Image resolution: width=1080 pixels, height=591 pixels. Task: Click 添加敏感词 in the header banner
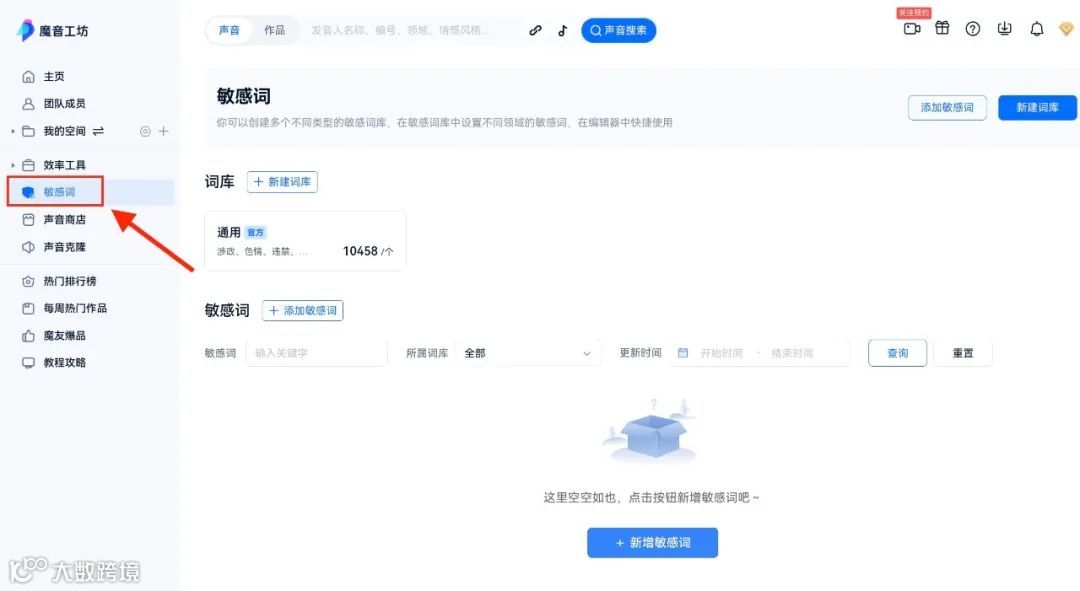click(947, 107)
